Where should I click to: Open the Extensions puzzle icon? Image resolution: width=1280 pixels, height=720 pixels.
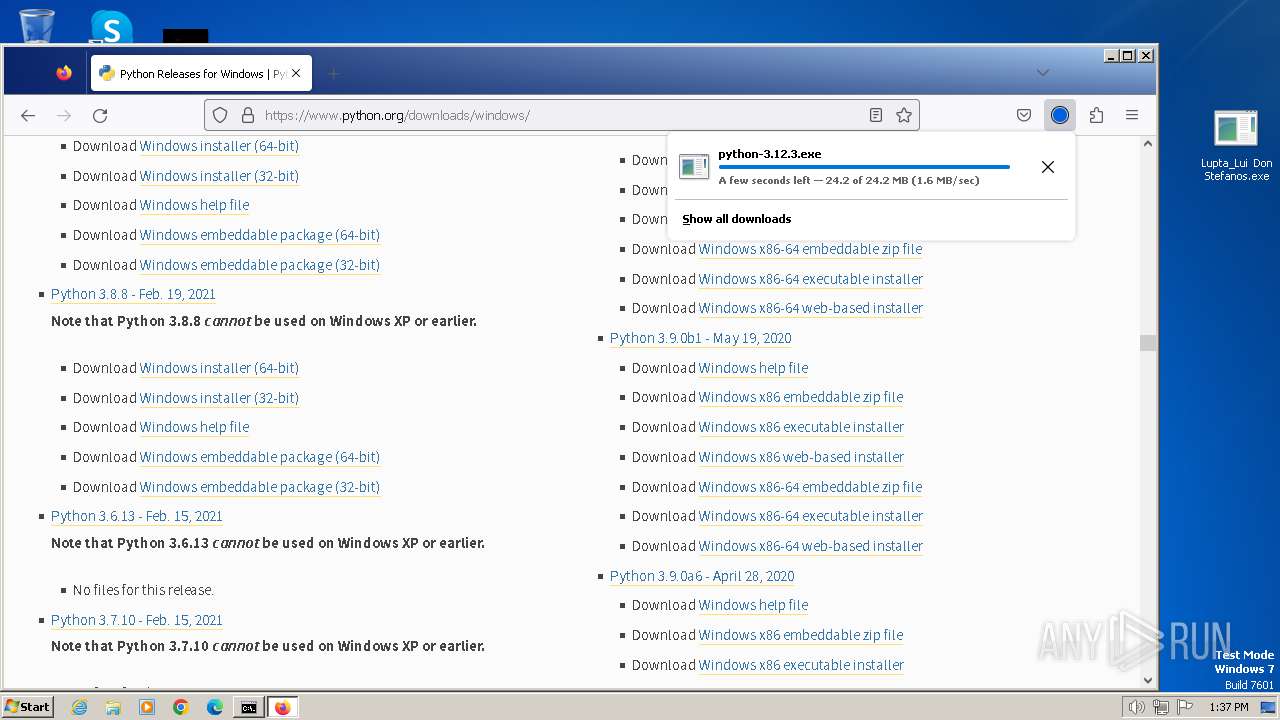tap(1096, 115)
